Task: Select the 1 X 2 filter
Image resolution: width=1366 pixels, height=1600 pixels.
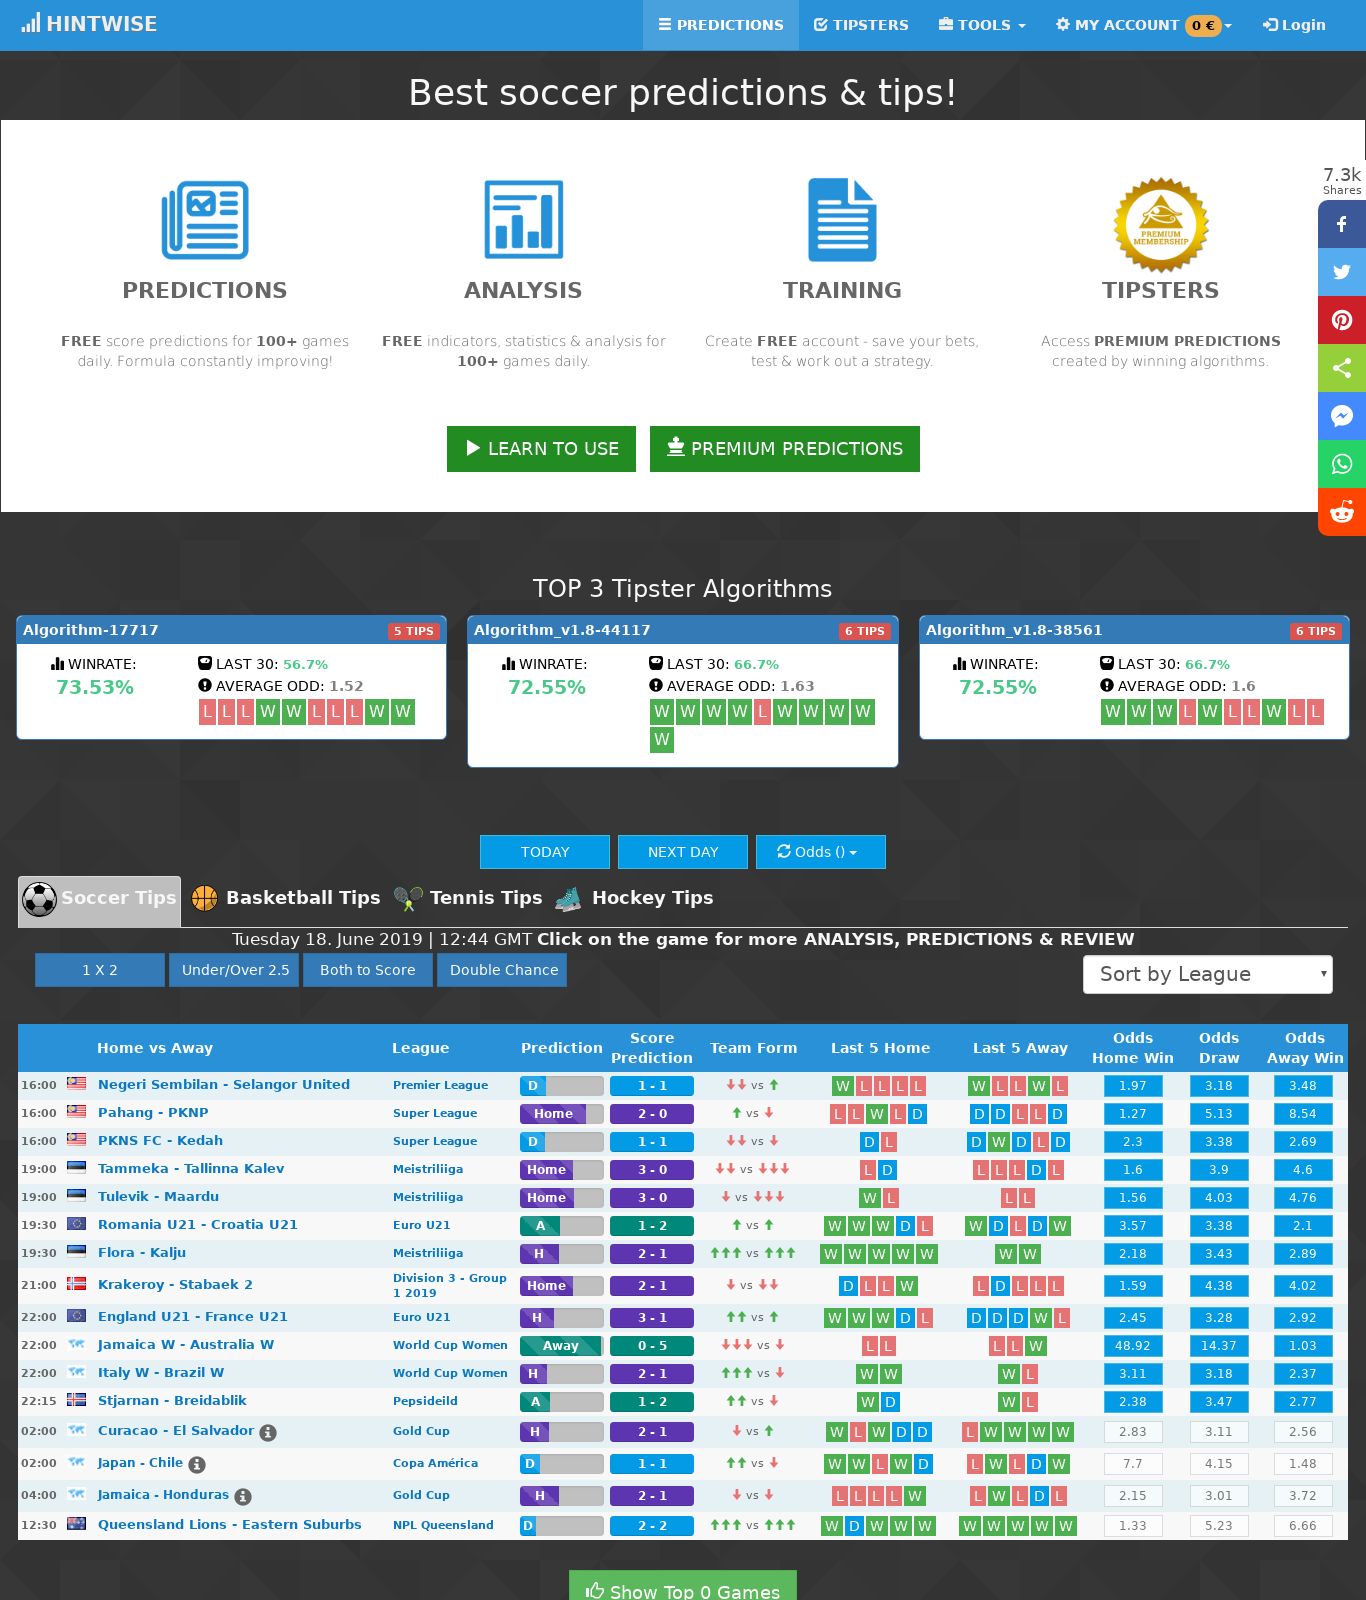Action: click(x=100, y=970)
